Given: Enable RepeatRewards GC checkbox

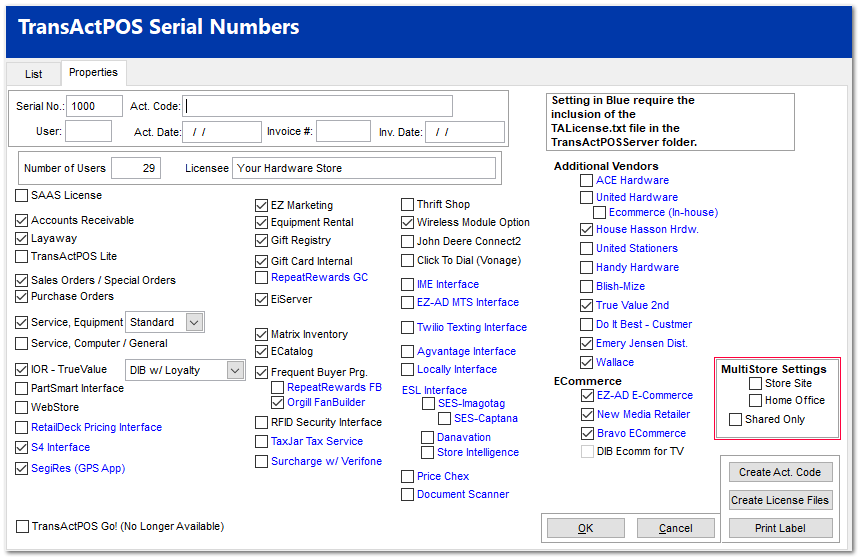Looking at the screenshot, I should point(261,278).
